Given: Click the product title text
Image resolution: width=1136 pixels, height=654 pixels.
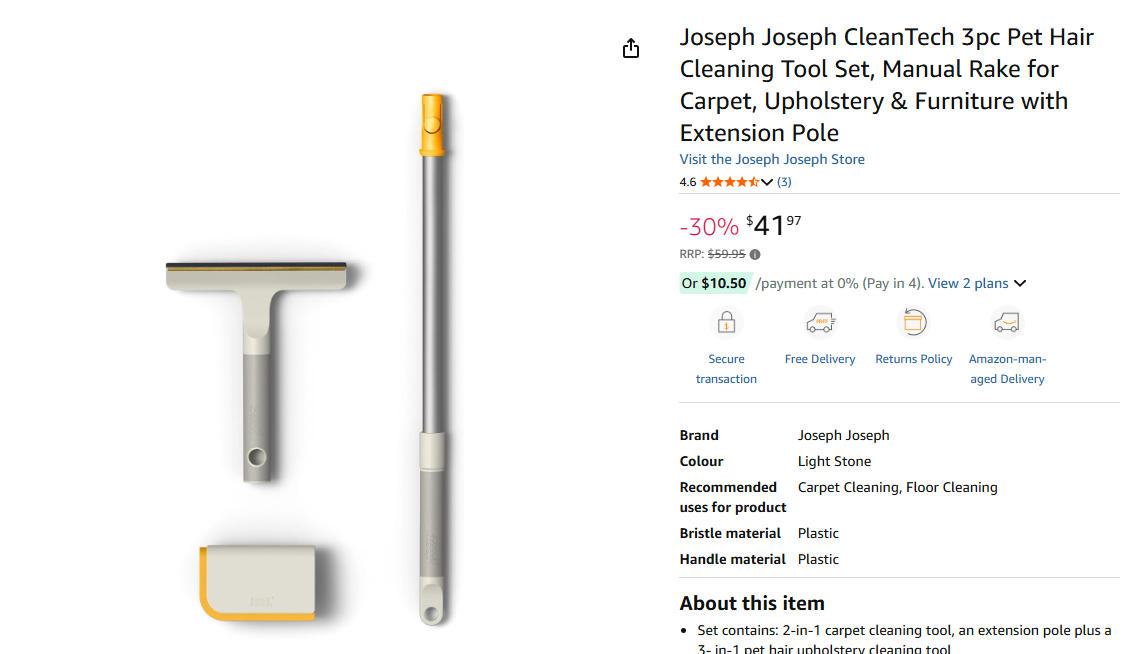Looking at the screenshot, I should pyautogui.click(x=887, y=85).
